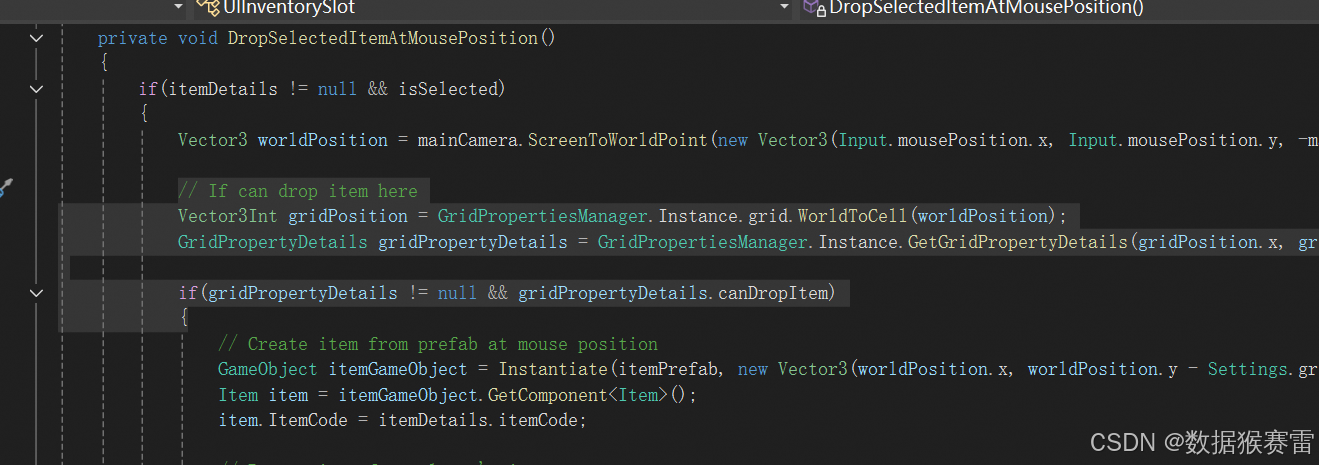
Task: Click the 'Instantiate' method call
Action: point(553,369)
